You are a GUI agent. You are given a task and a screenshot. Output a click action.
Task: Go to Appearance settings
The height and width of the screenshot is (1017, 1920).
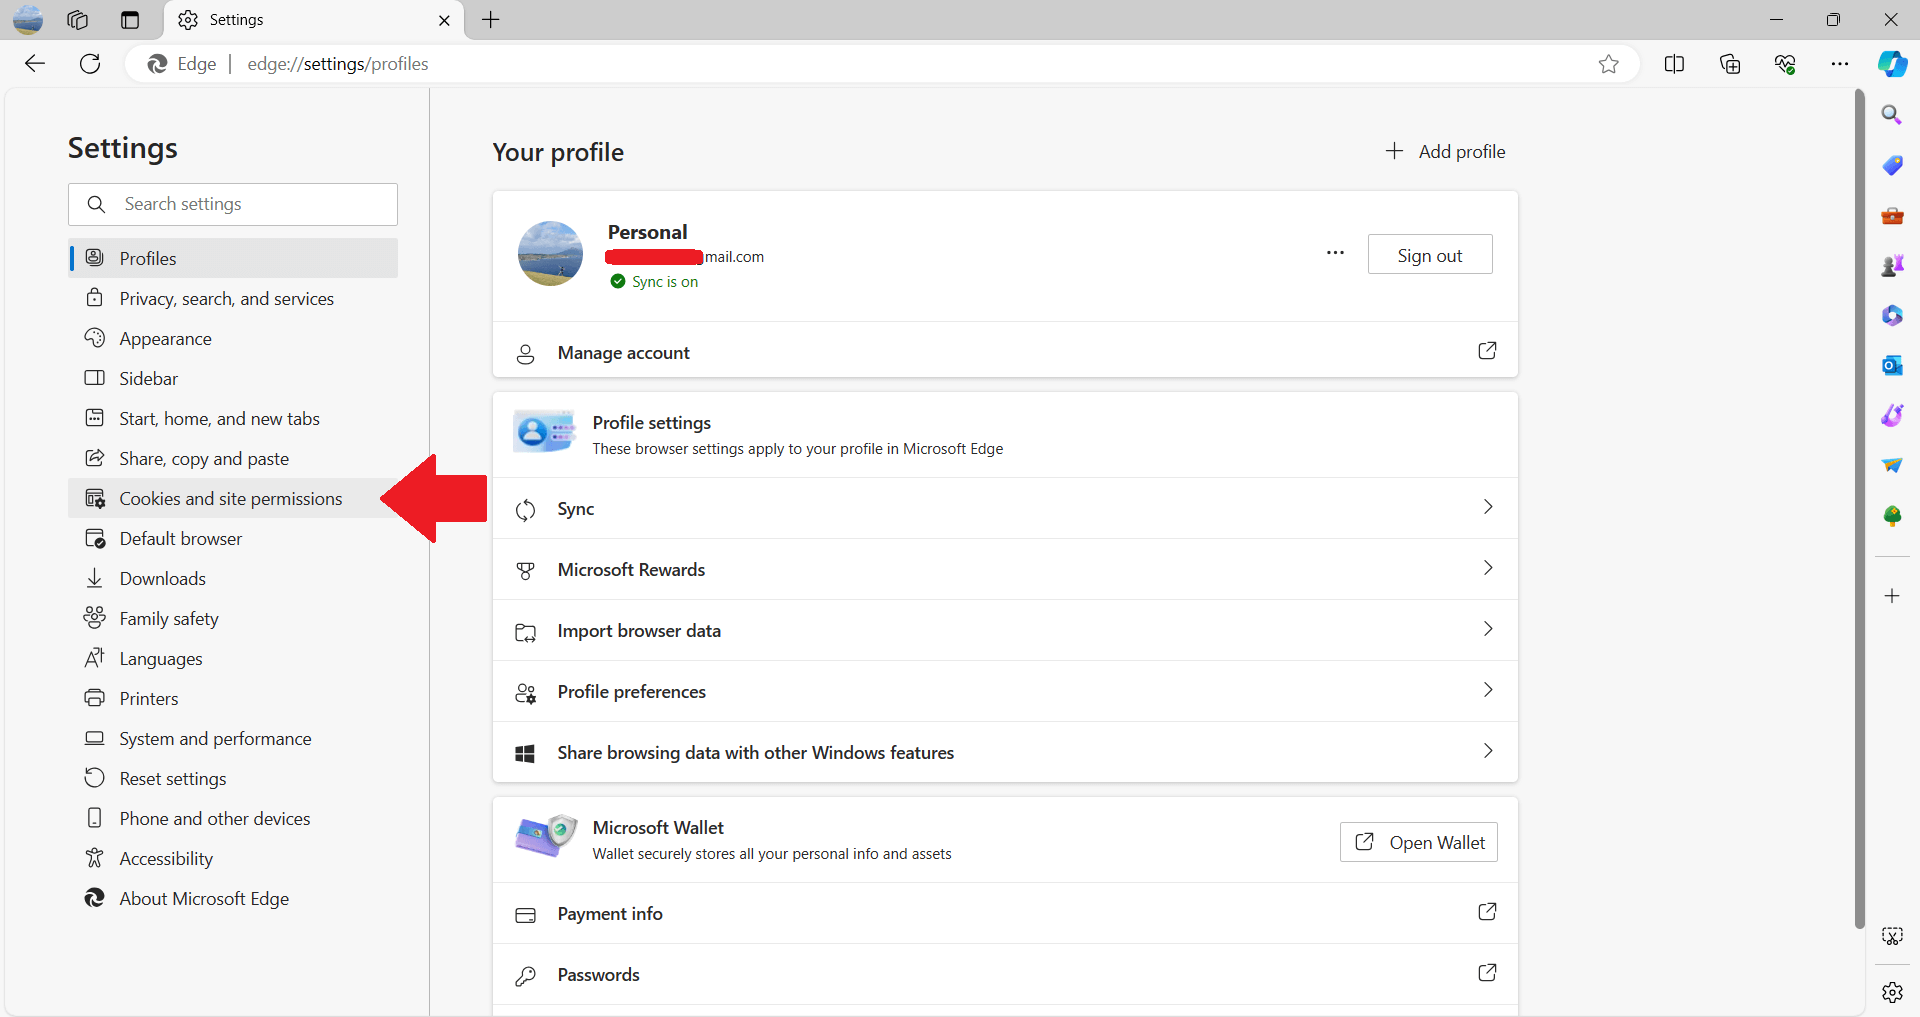click(233, 338)
